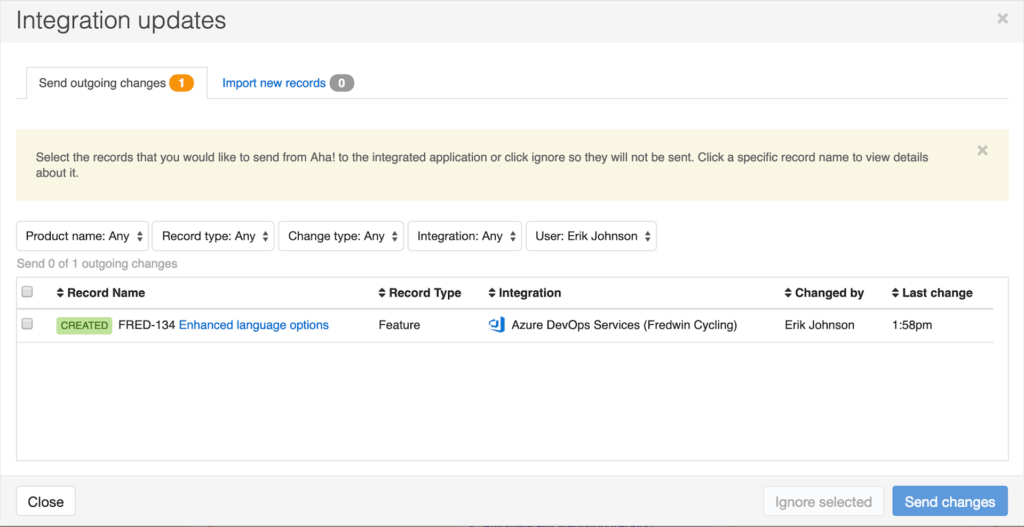The image size is (1024, 527).
Task: Dismiss the yellow info banner
Action: [982, 151]
